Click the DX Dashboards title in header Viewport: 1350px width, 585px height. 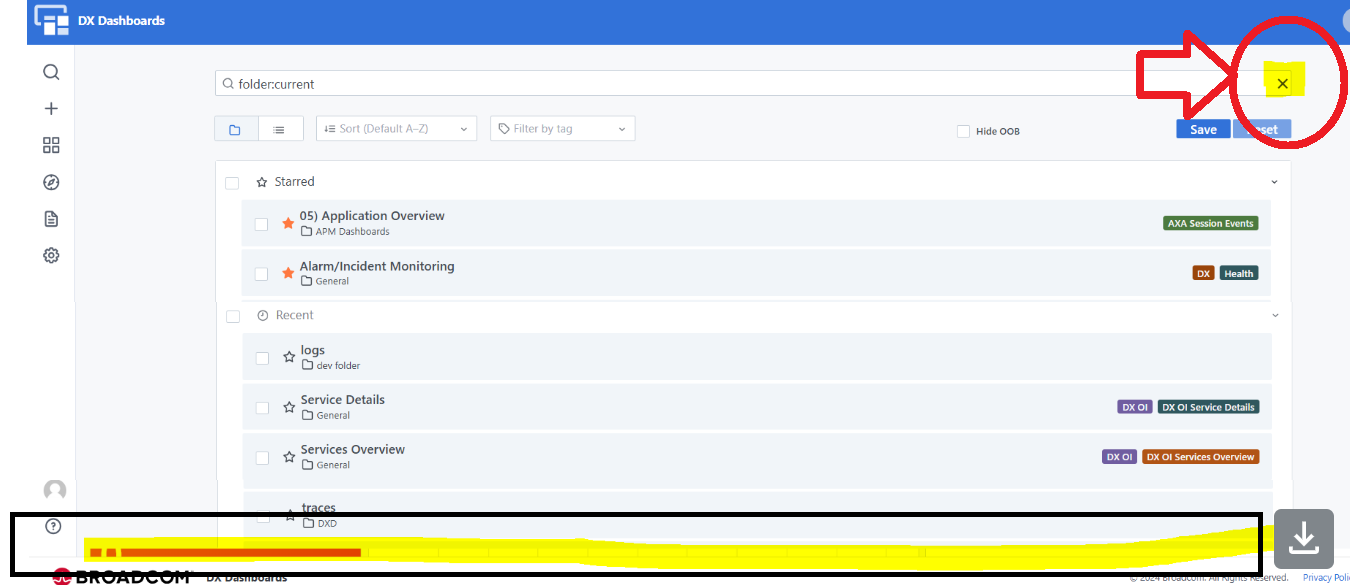point(122,20)
